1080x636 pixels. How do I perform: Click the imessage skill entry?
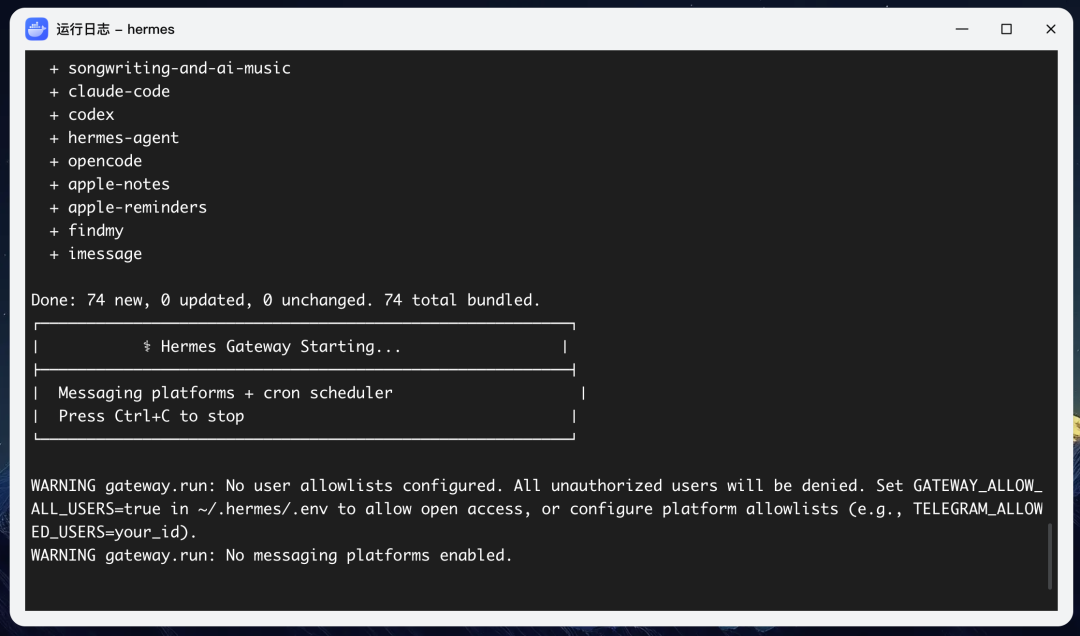tap(105, 254)
